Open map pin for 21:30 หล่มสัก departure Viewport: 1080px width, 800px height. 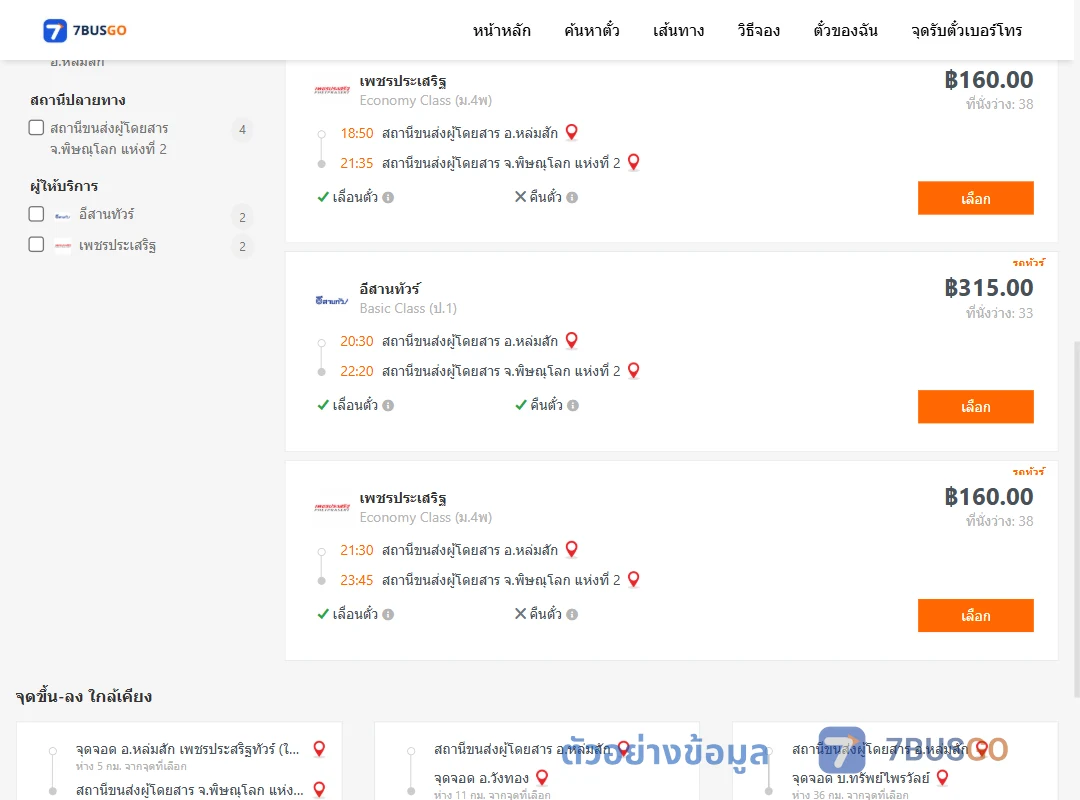pyautogui.click(x=572, y=549)
